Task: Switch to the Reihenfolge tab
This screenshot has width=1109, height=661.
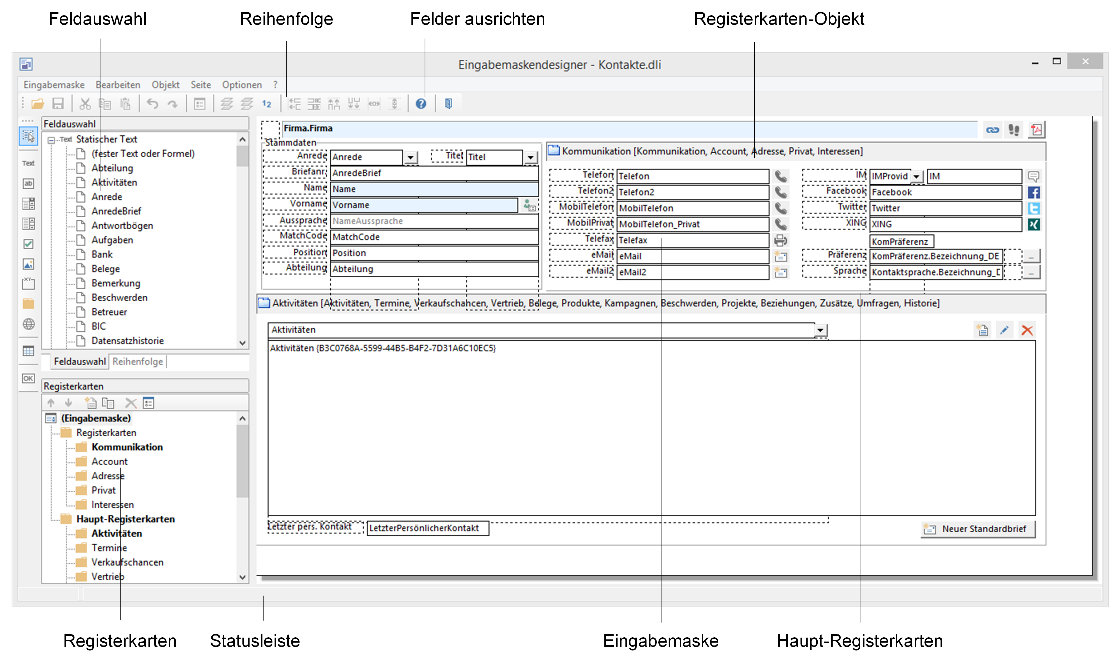Action: click(x=138, y=362)
